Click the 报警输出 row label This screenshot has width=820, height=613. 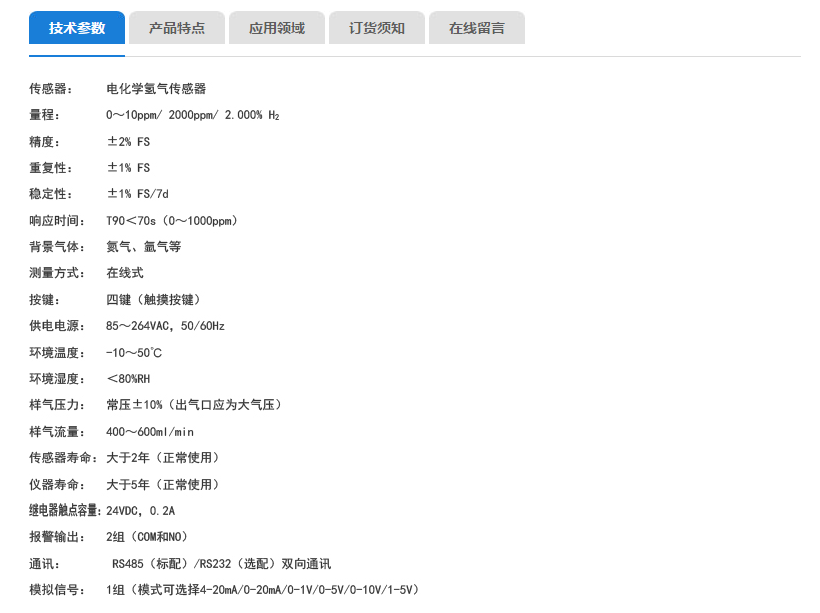point(47,536)
